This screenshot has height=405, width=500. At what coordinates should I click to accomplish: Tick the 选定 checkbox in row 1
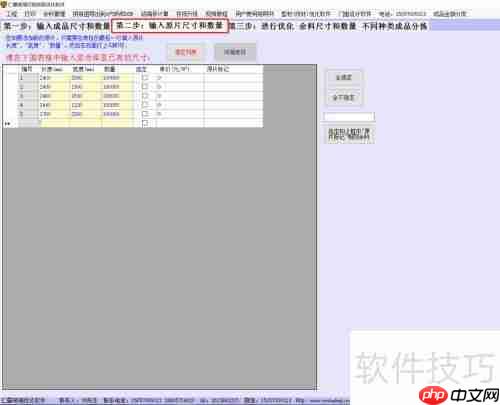[145, 78]
